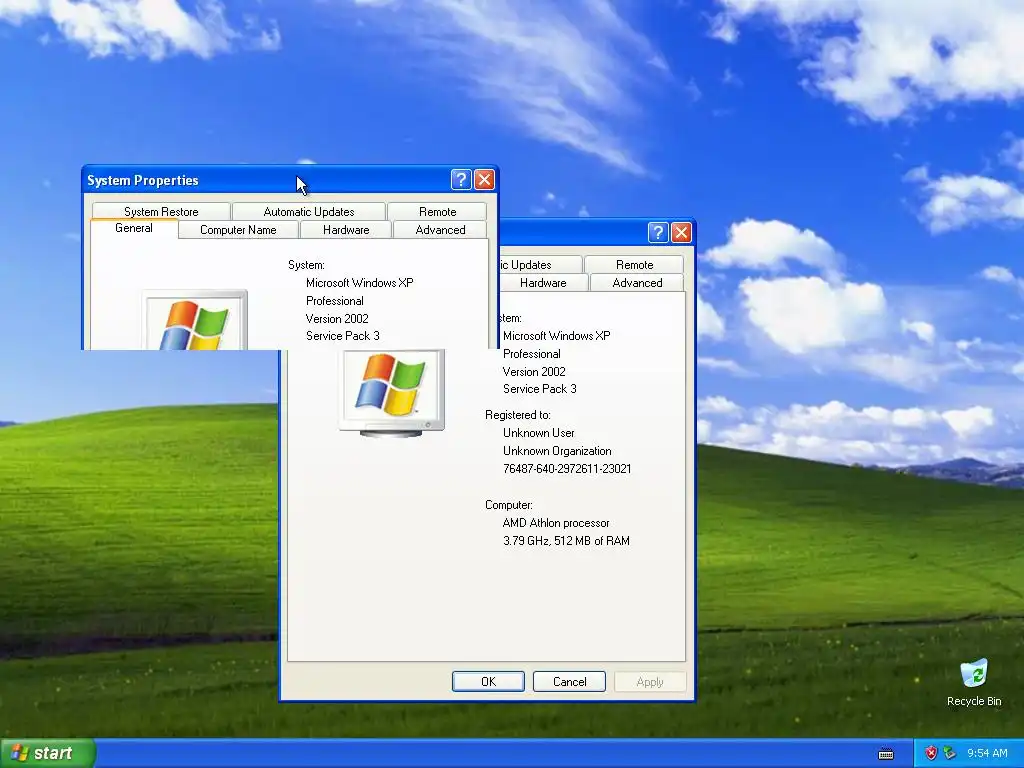This screenshot has height=768, width=1024.
Task: Open the Hardware tab in front System Properties window
Action: (345, 230)
